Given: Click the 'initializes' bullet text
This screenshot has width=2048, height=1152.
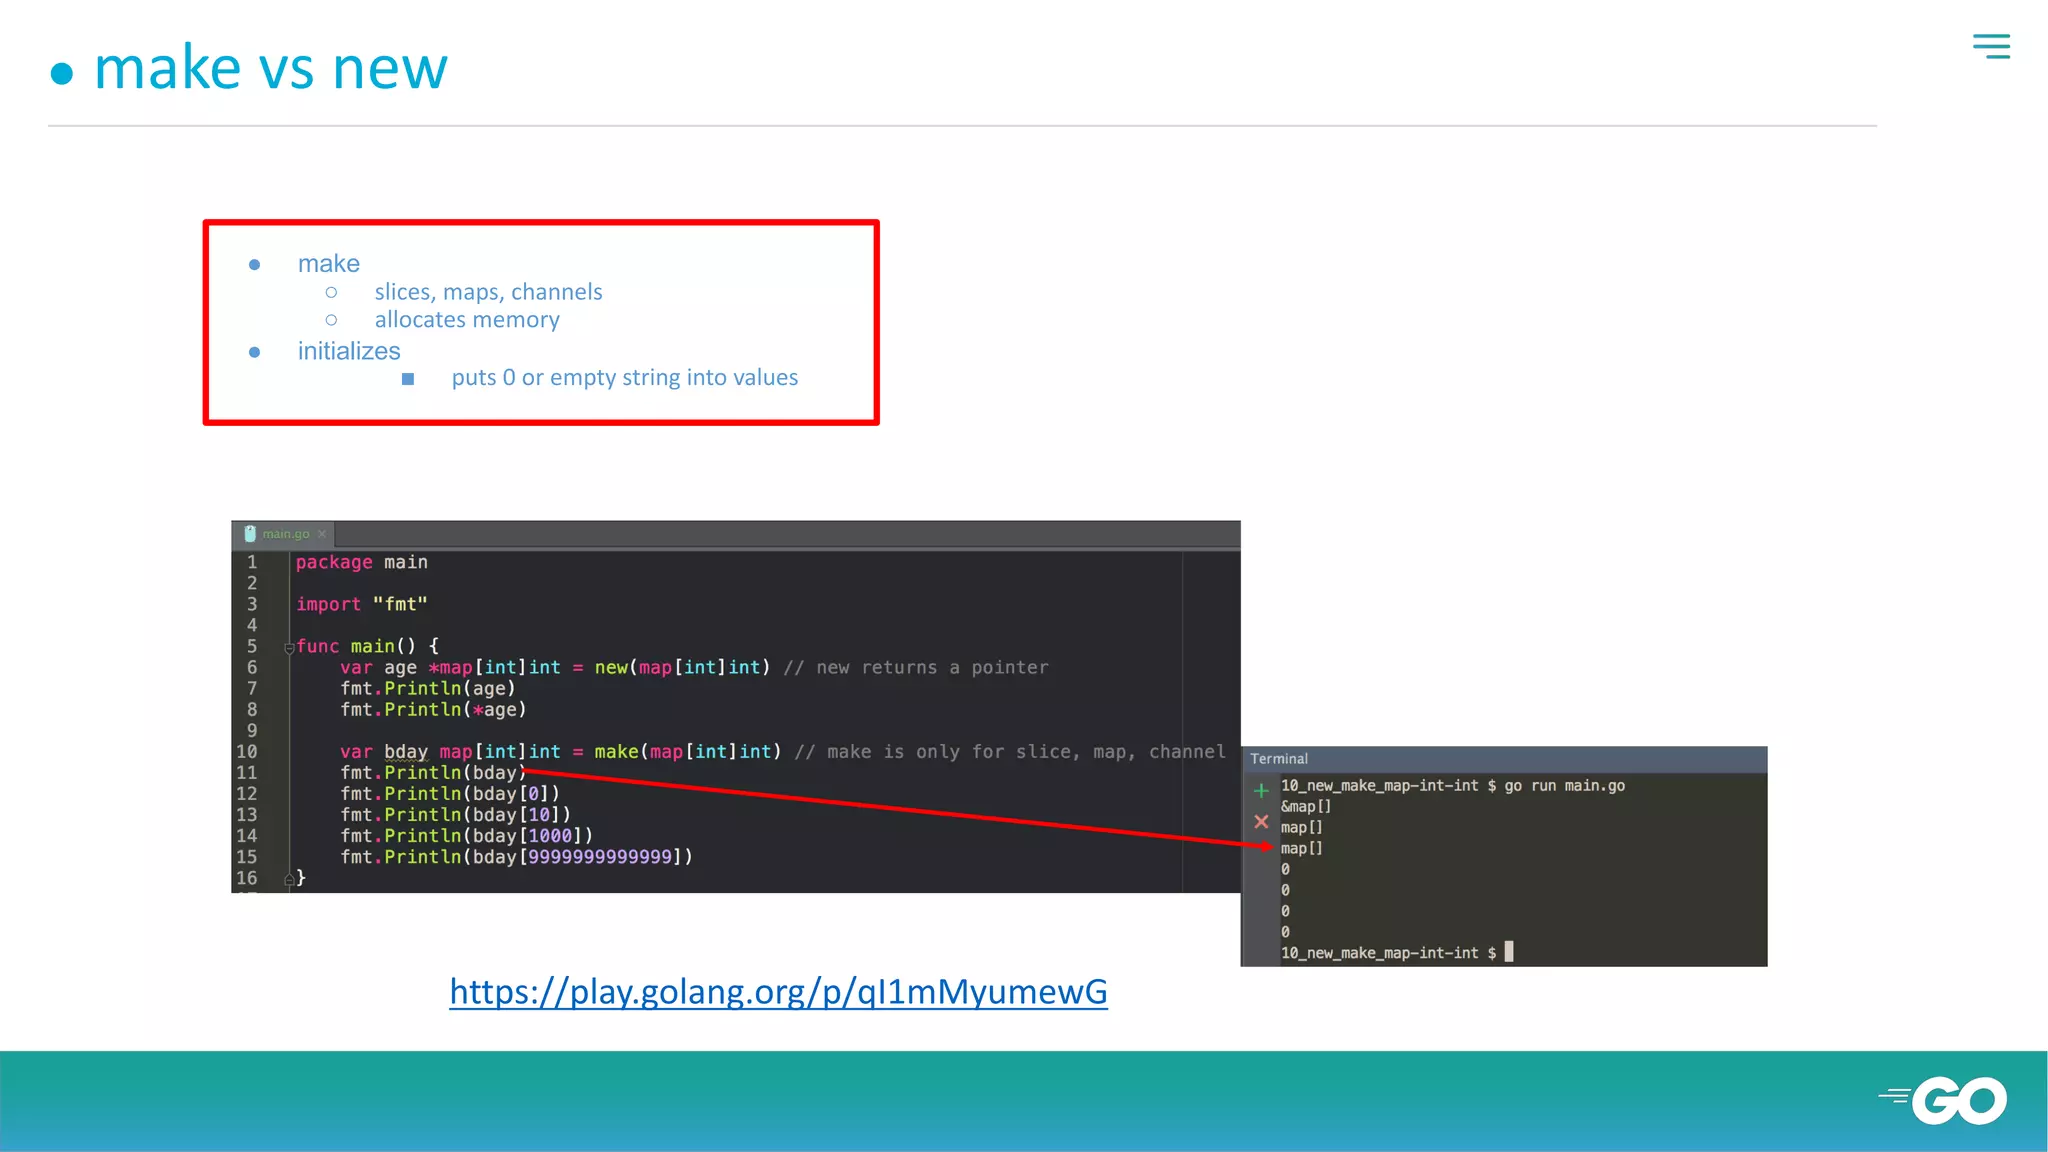Looking at the screenshot, I should pyautogui.click(x=349, y=351).
